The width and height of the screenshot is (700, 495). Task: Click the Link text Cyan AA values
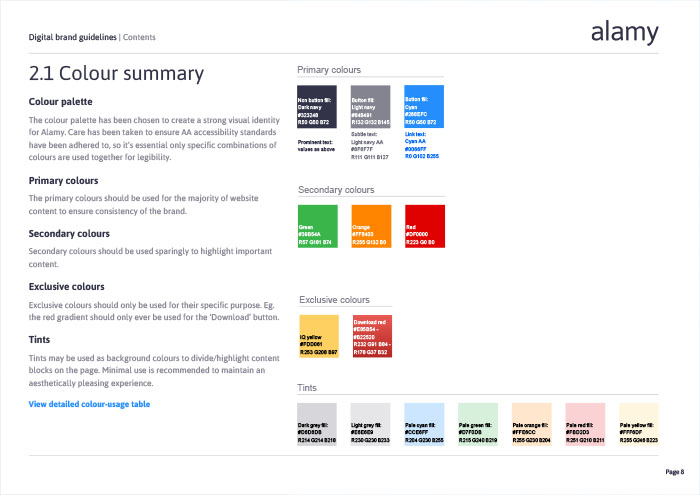[422, 145]
